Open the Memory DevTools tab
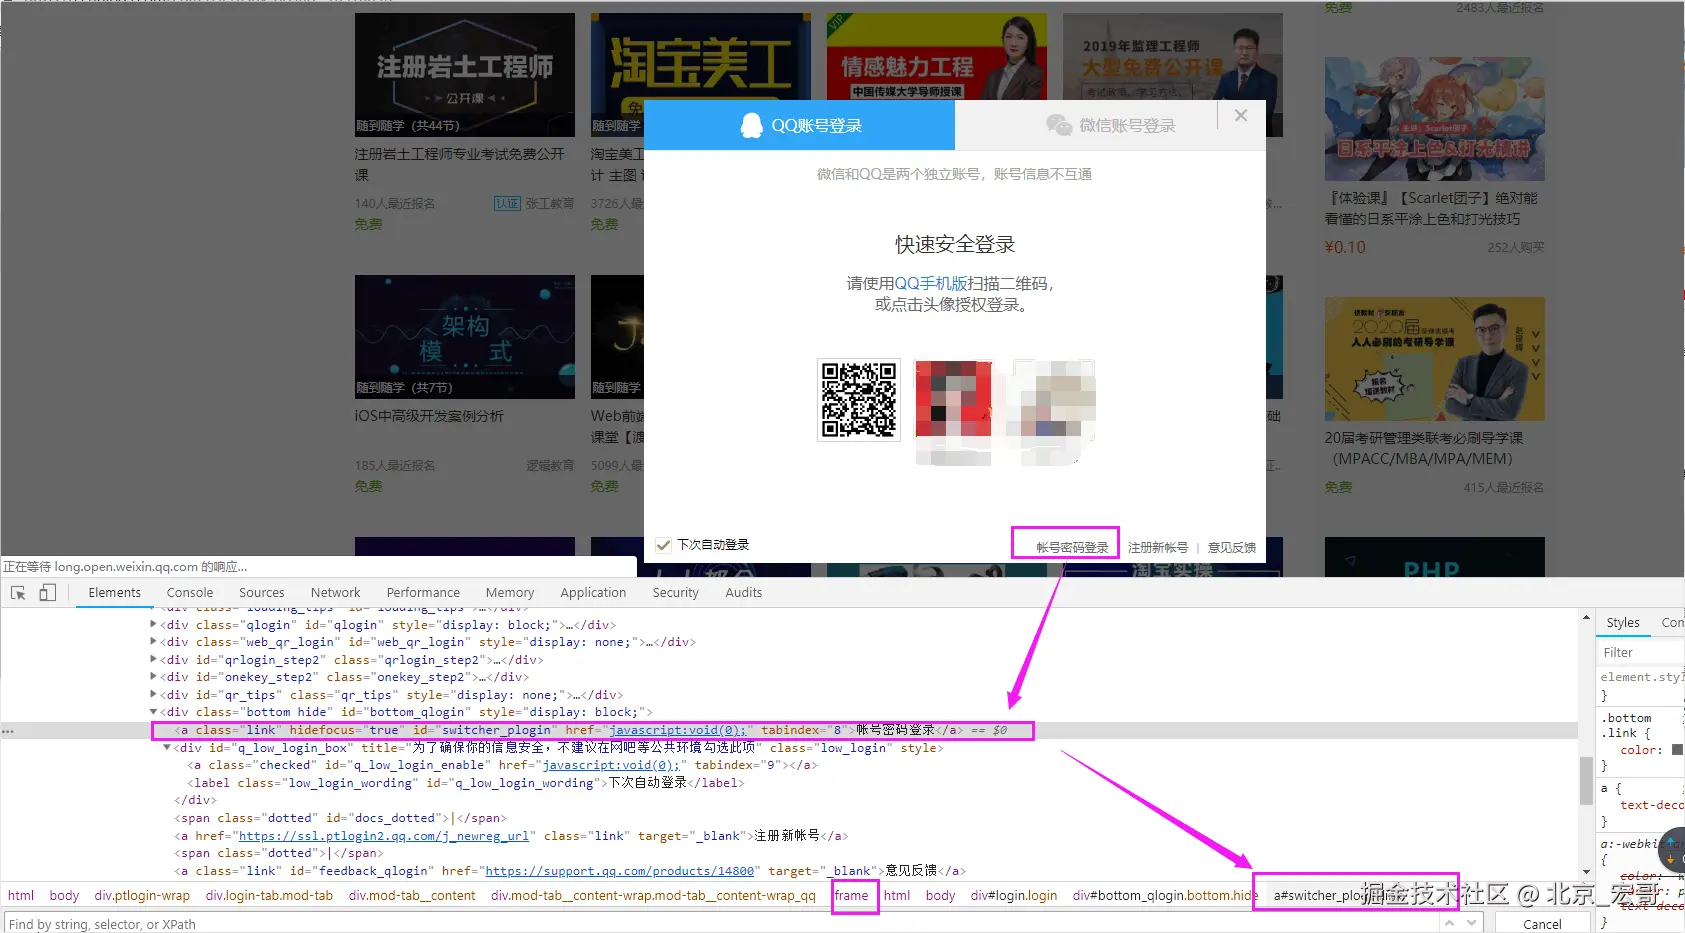This screenshot has height=933, width=1685. coord(510,593)
